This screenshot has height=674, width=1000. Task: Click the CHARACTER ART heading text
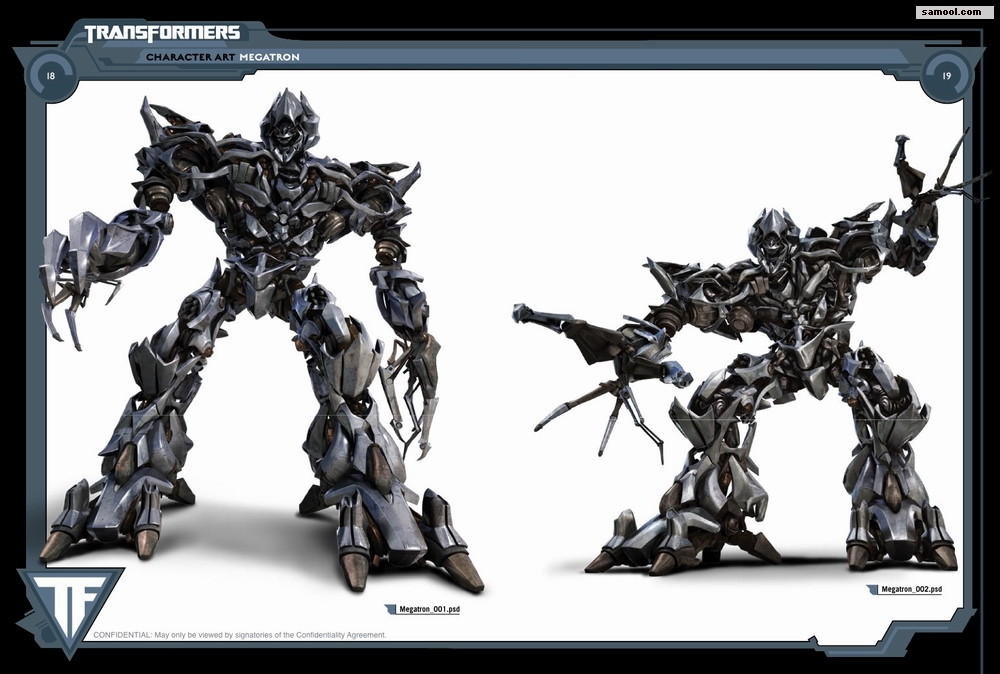point(191,57)
